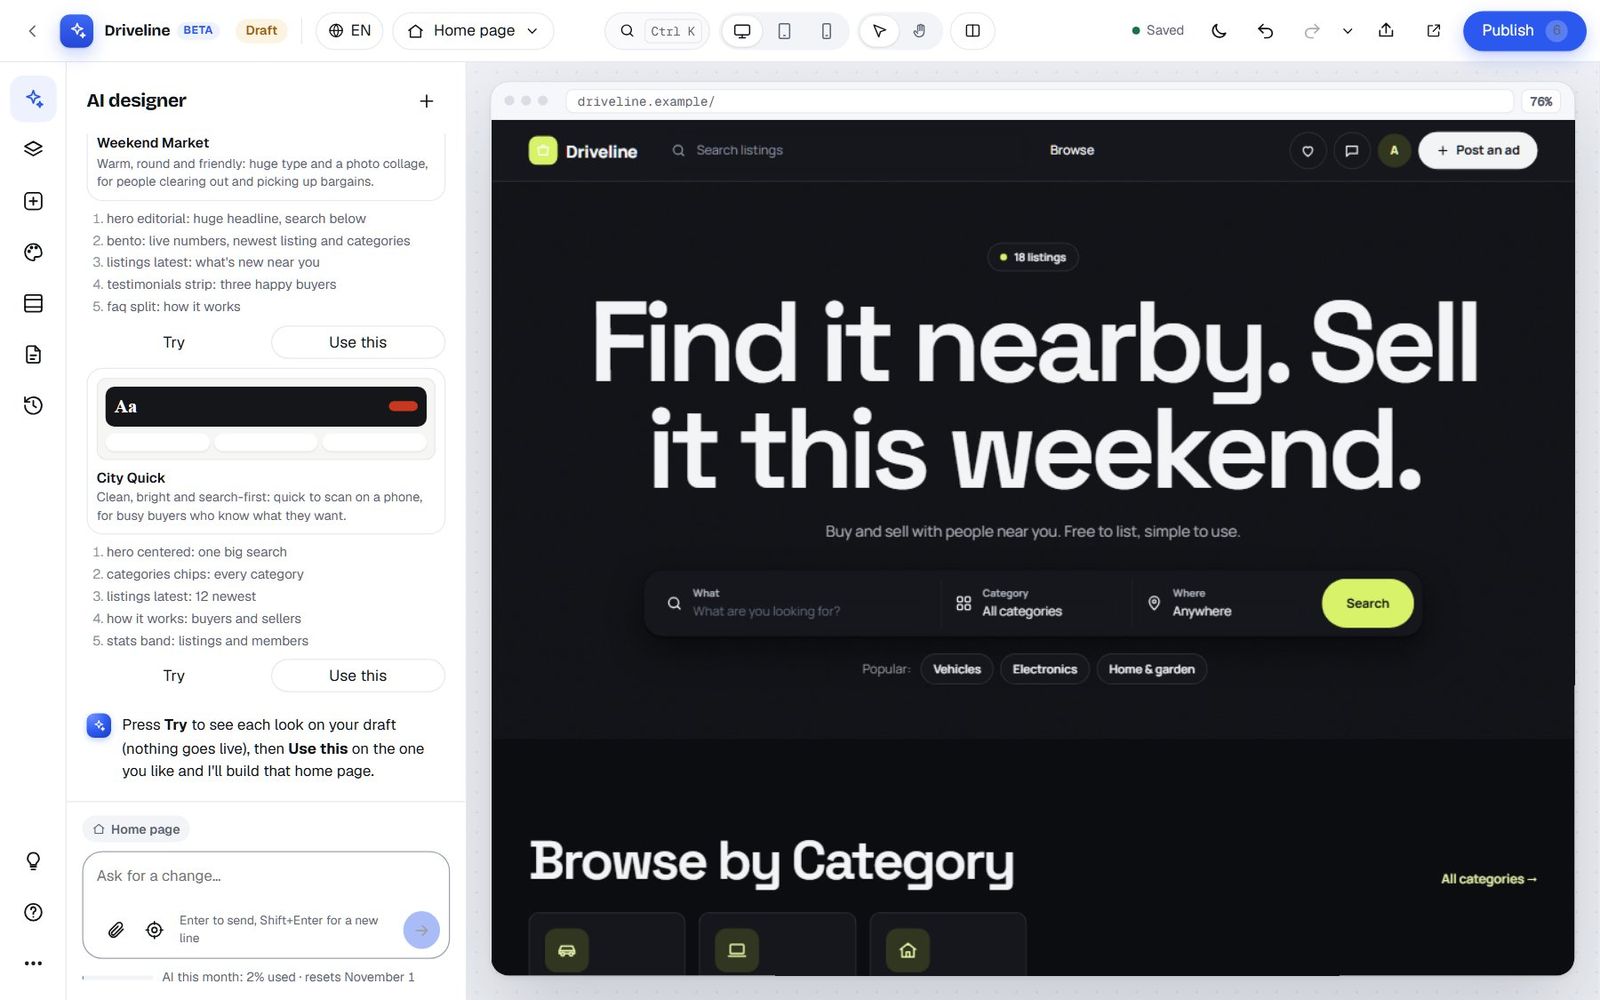The height and width of the screenshot is (1000, 1600).
Task: Switch to desktop viewport preview
Action: point(742,31)
